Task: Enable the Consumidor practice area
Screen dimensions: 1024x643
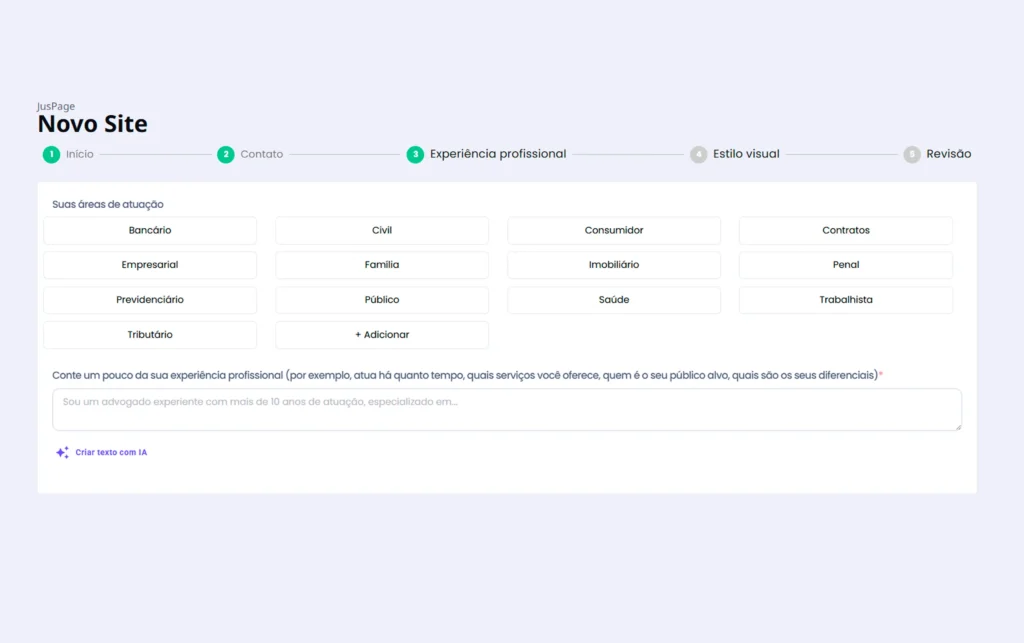Action: point(614,231)
